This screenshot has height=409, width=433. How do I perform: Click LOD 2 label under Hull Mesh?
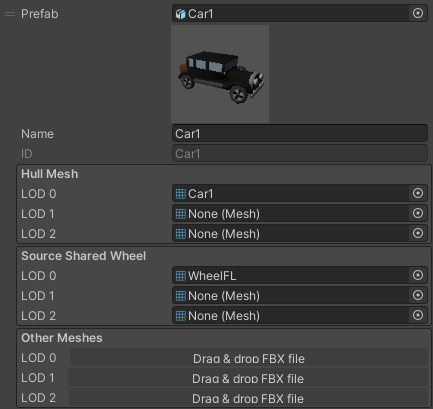(38, 234)
